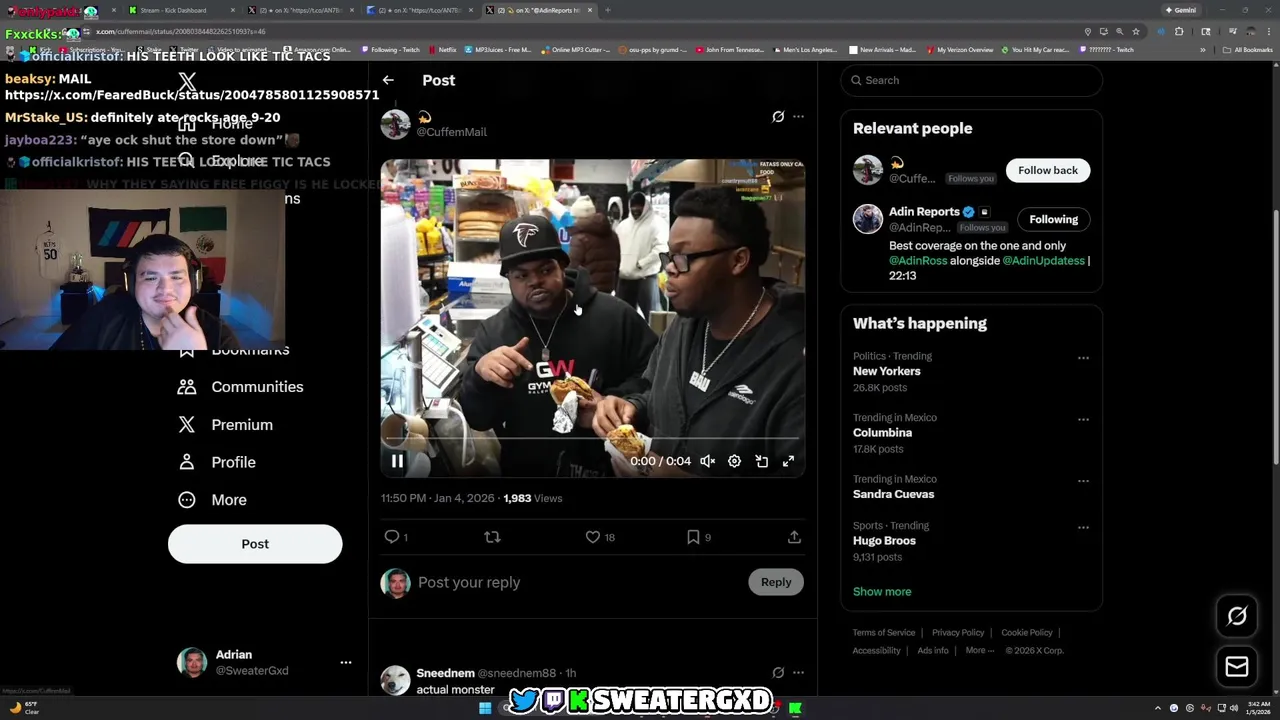Open @CuffemMail author avatar on the post

click(x=395, y=124)
